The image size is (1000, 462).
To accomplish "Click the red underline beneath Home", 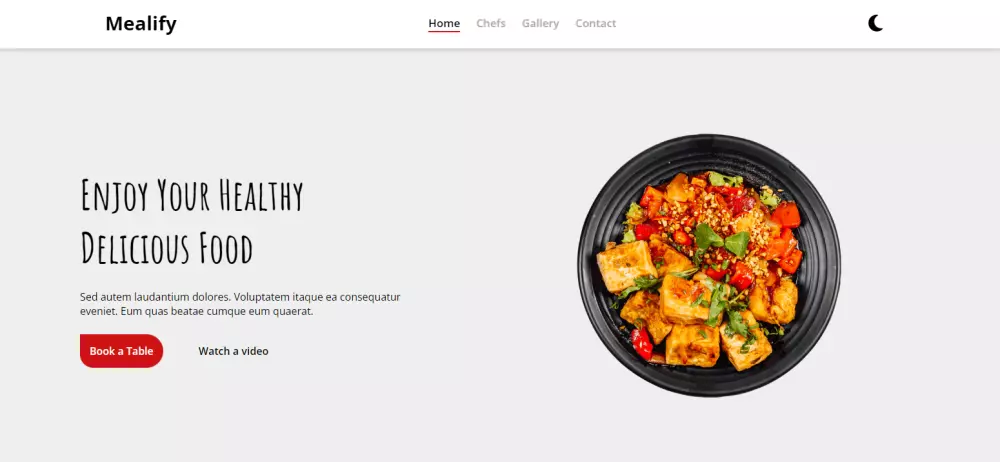I will pos(444,31).
